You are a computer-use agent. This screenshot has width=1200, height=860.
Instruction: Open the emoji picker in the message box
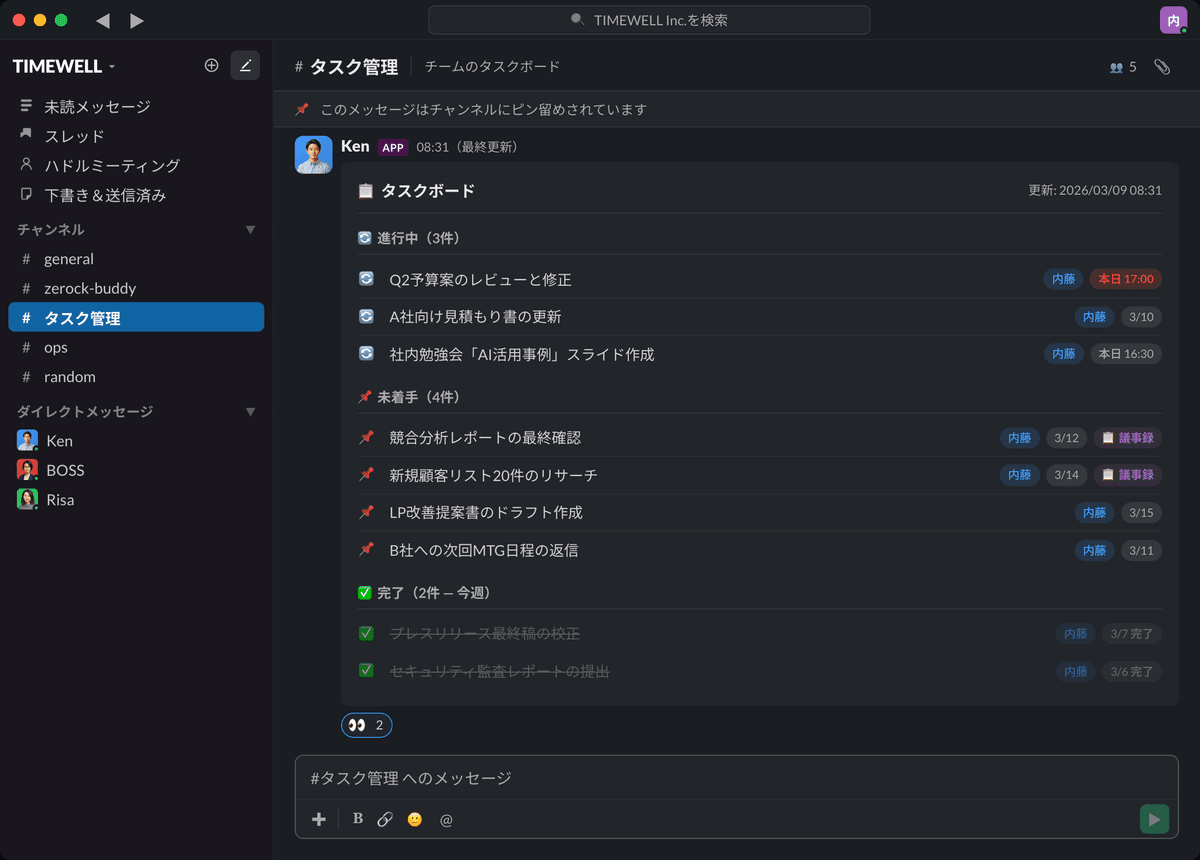pos(414,819)
